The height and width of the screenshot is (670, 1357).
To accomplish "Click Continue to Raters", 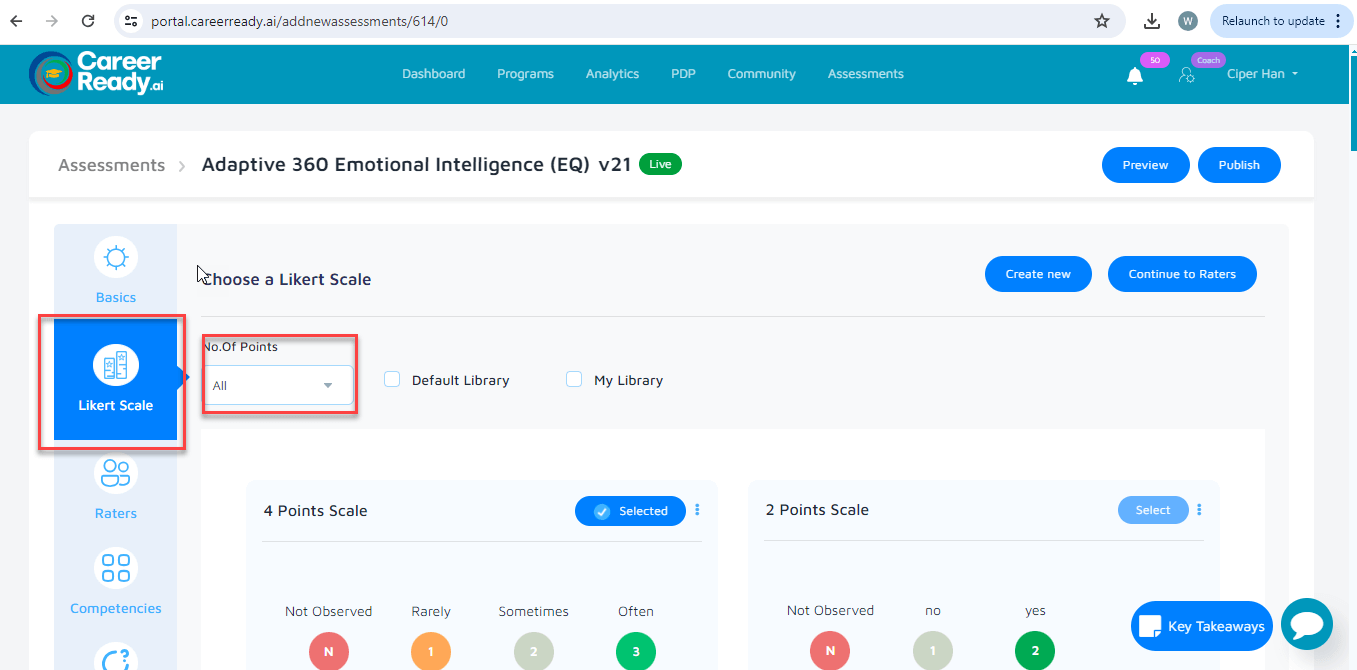I will [1182, 273].
